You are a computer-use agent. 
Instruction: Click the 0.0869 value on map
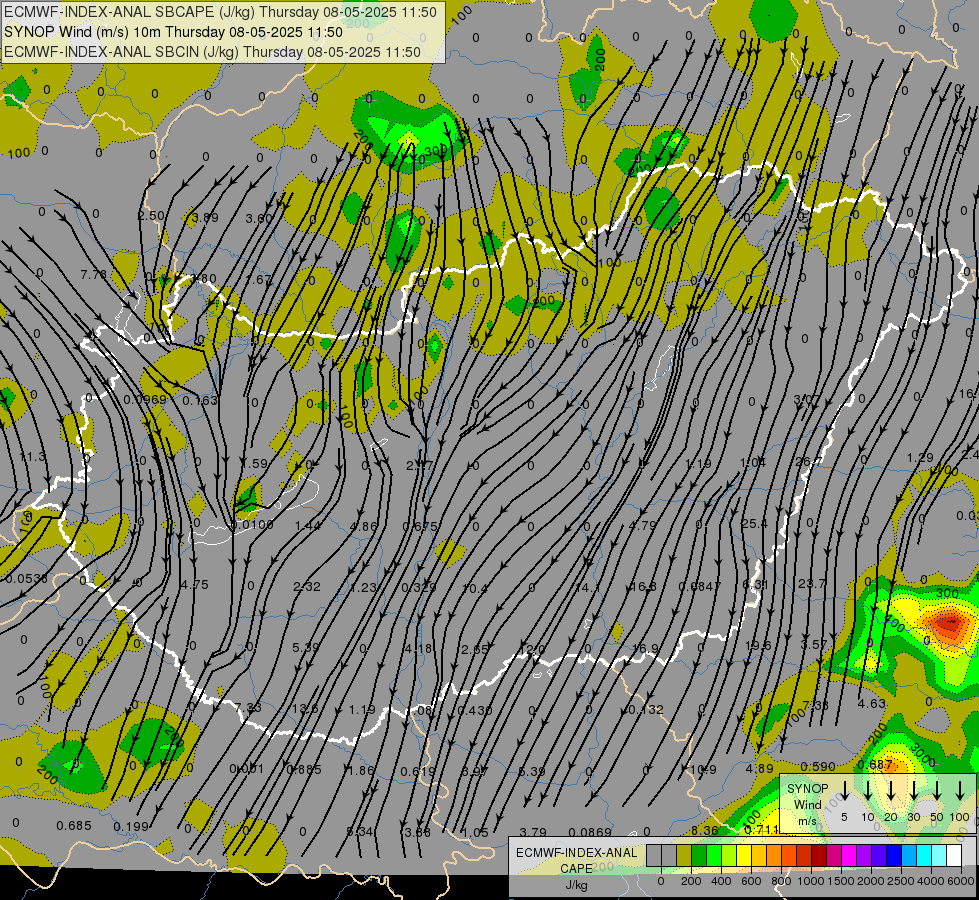coord(590,832)
